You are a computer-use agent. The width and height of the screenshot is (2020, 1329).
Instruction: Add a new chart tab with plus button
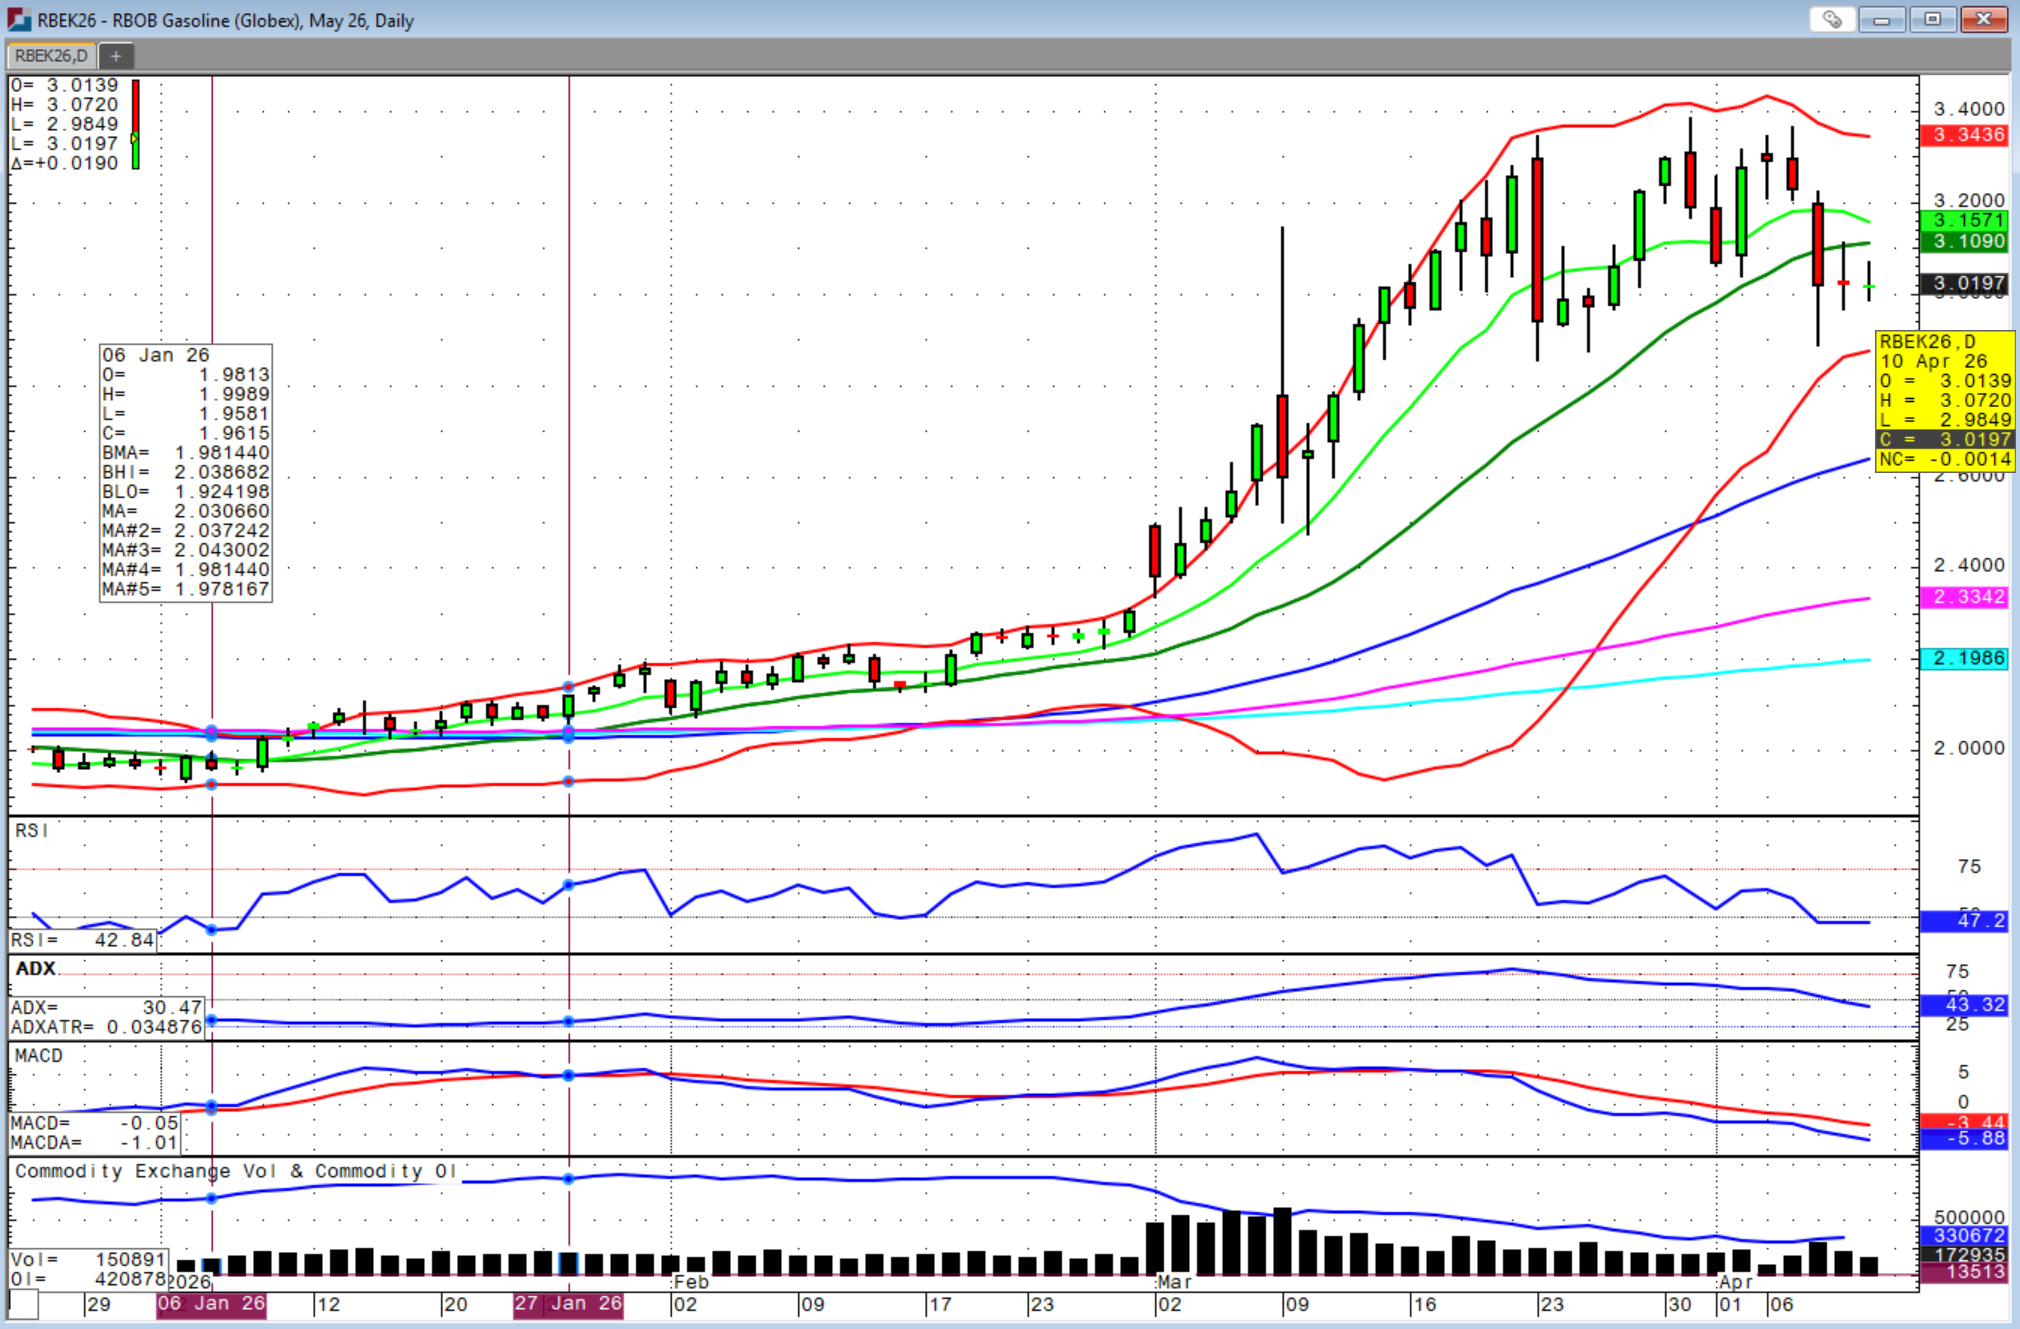(116, 56)
